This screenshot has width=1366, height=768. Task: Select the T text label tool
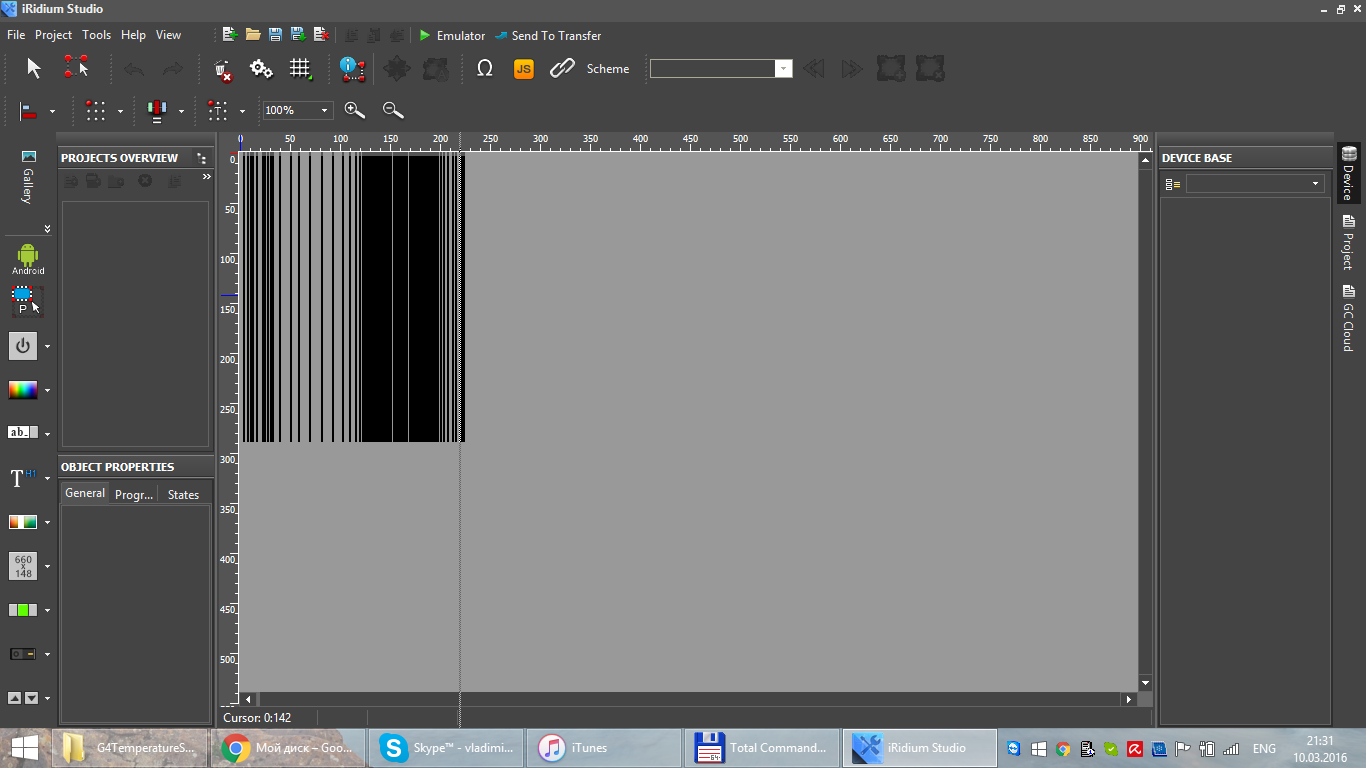pyautogui.click(x=22, y=478)
